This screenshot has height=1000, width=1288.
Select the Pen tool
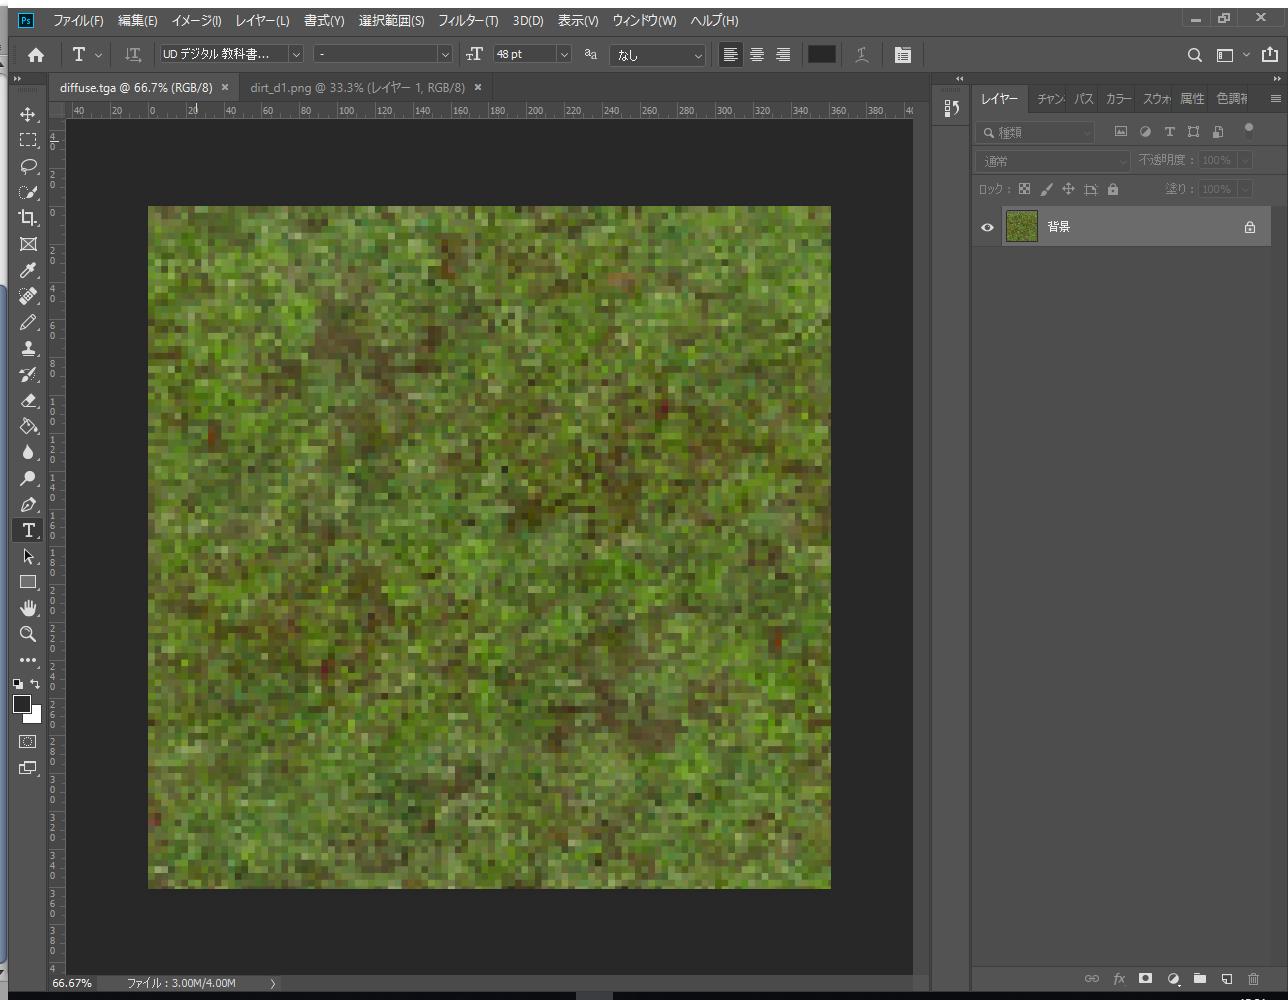(x=28, y=504)
